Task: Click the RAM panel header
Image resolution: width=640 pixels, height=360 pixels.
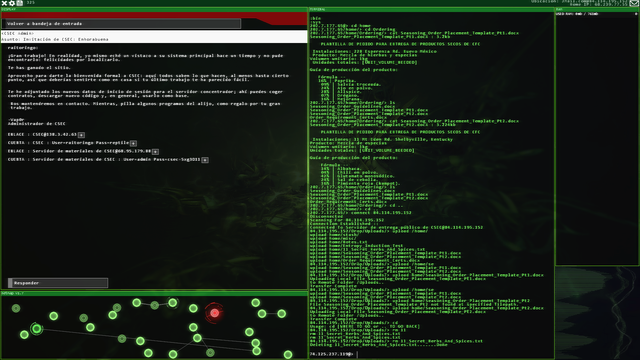Action: [x=597, y=9]
